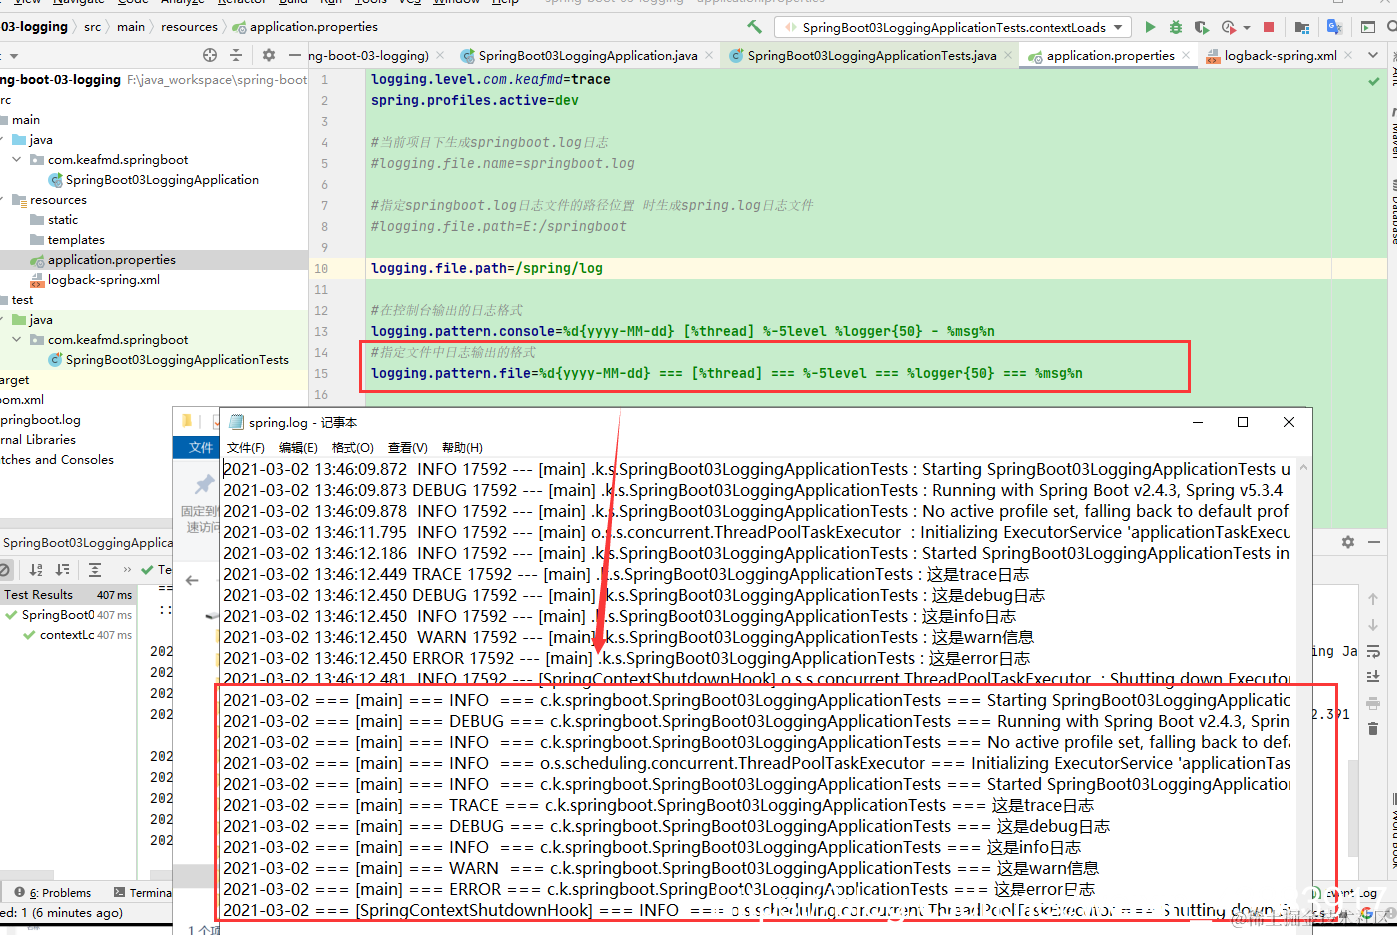Click the console print icon
The height and width of the screenshot is (935, 1397).
coord(1373,702)
